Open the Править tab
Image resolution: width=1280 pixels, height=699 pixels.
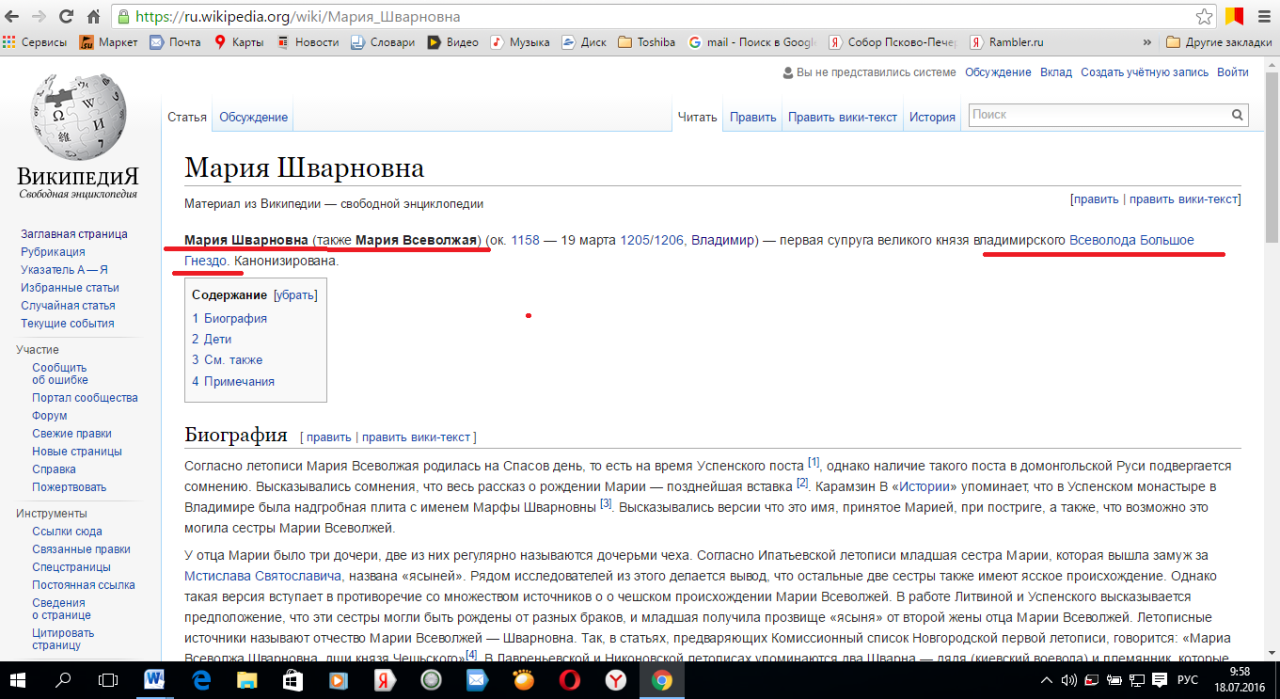(753, 118)
